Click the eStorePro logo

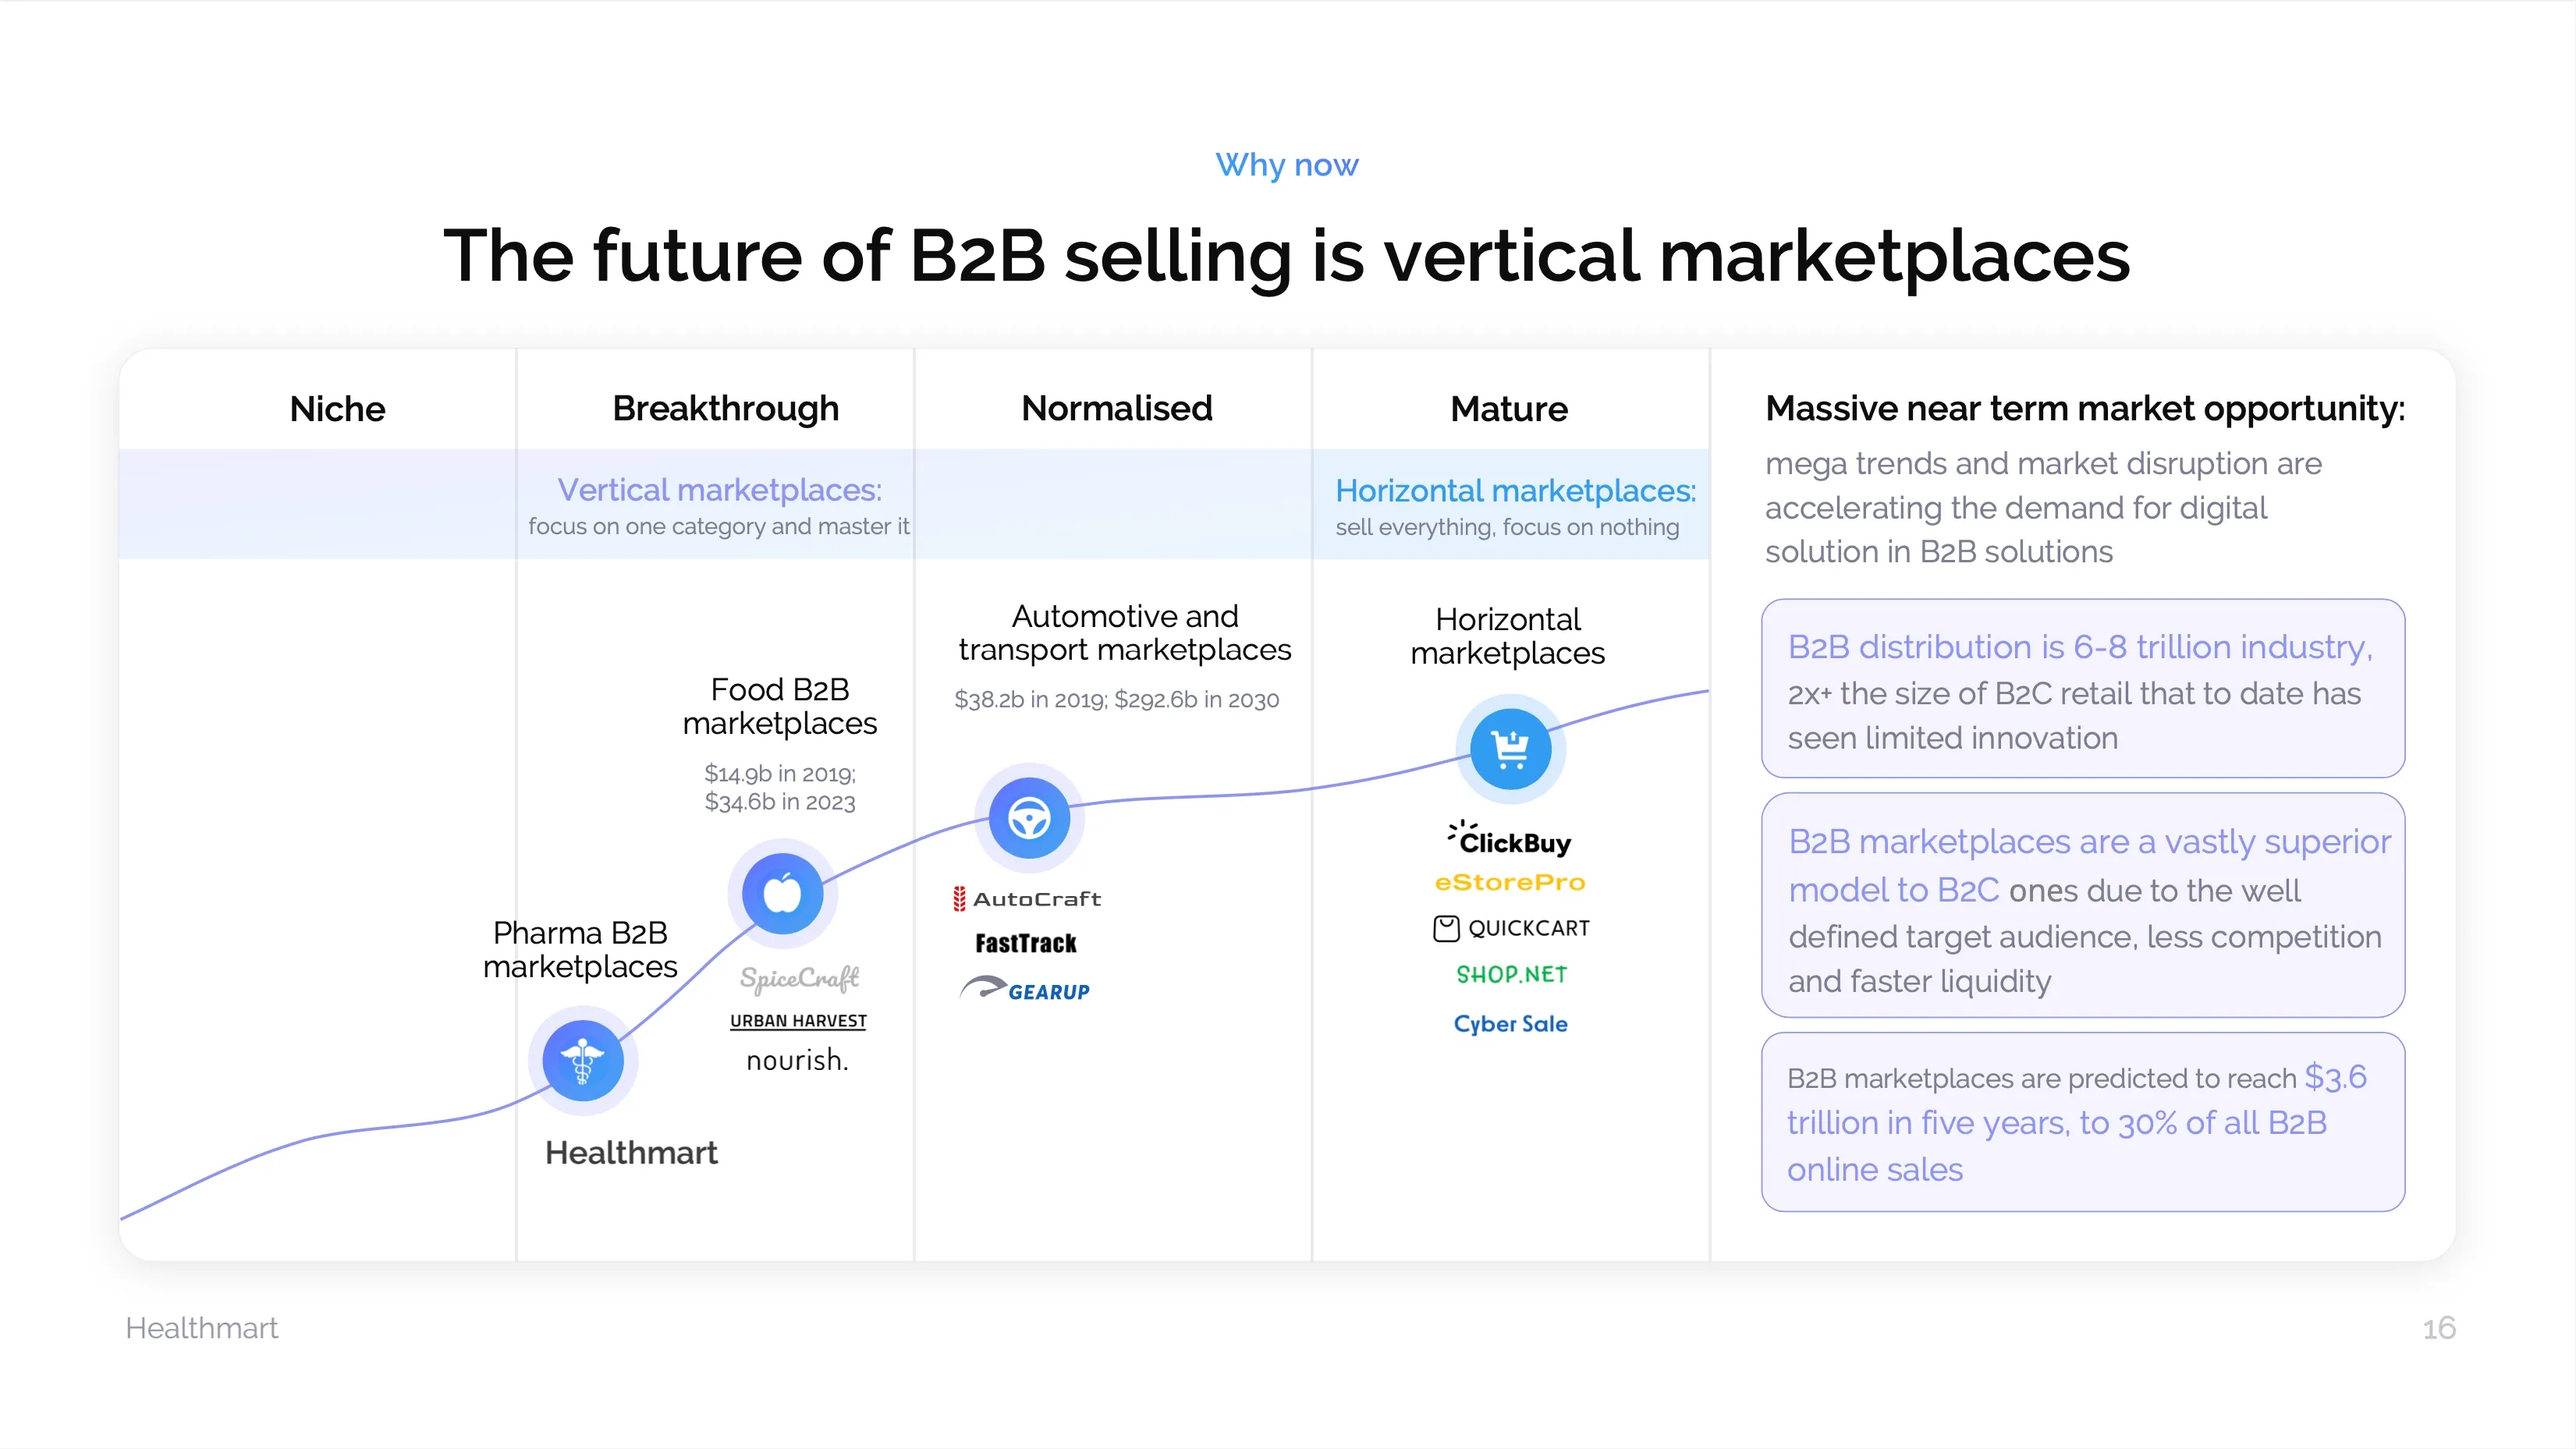1510,883
